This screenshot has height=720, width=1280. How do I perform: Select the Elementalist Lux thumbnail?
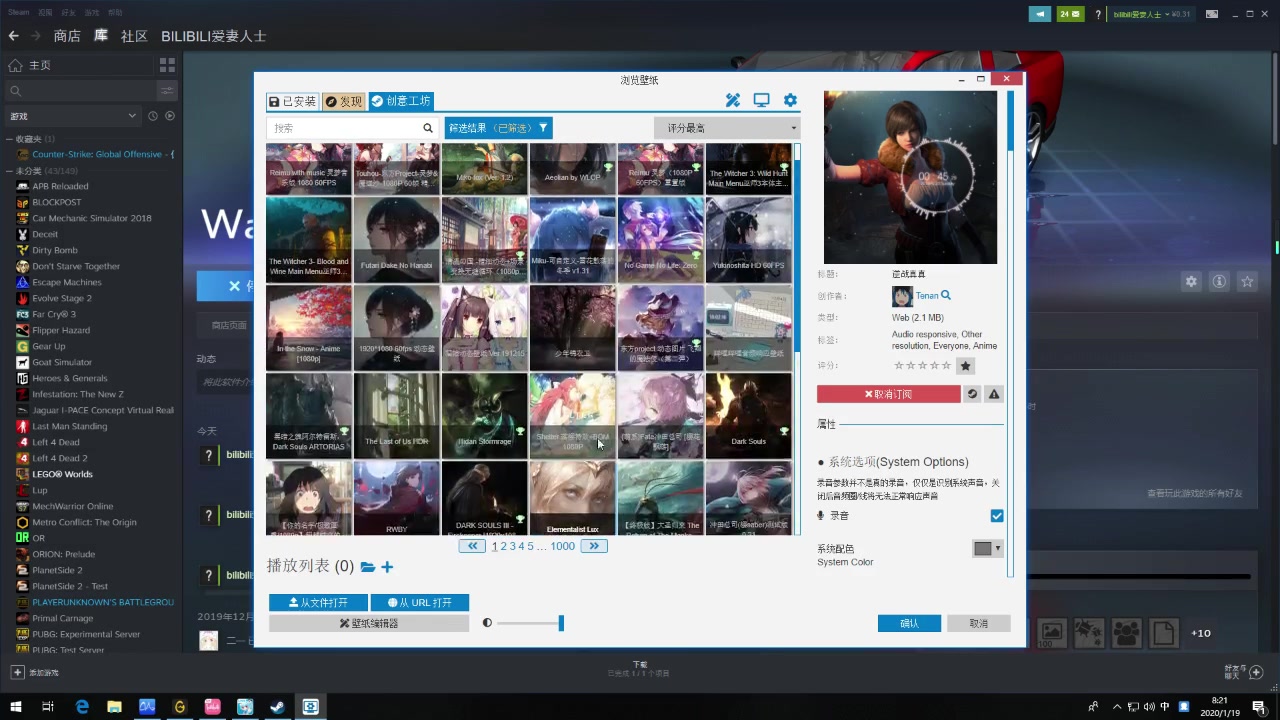click(x=572, y=498)
